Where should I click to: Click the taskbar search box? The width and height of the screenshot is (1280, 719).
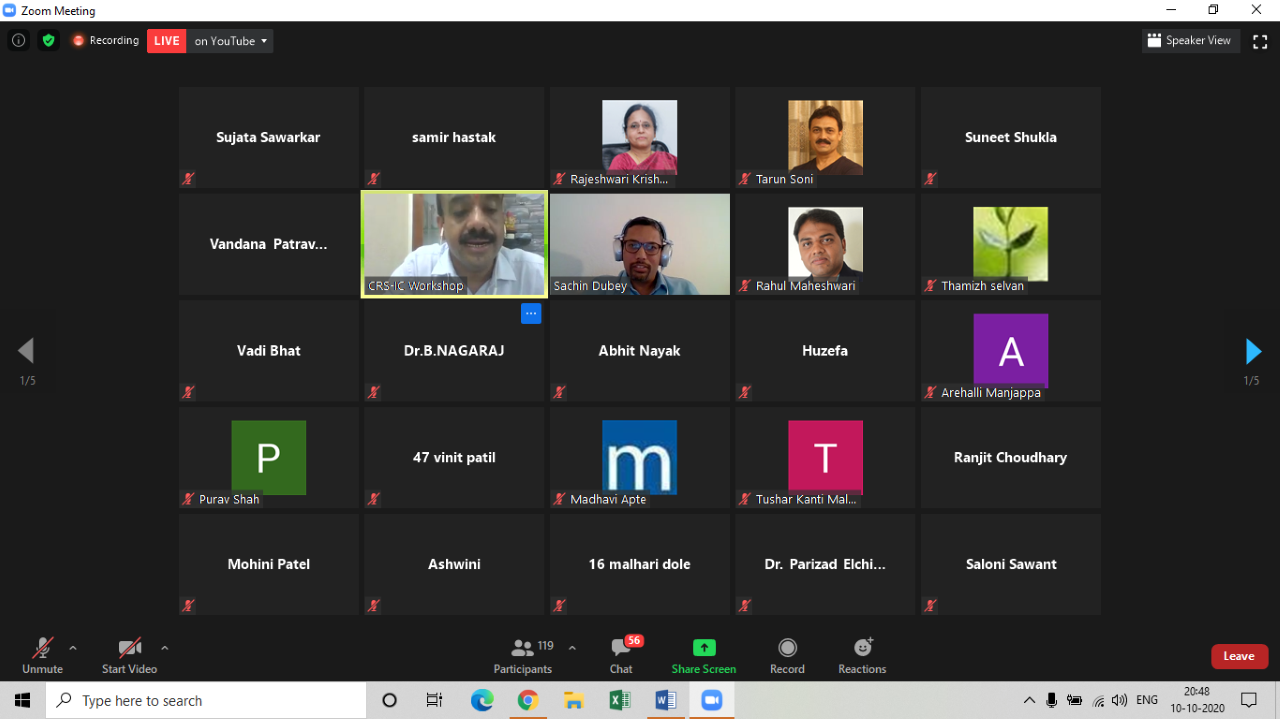pyautogui.click(x=206, y=700)
